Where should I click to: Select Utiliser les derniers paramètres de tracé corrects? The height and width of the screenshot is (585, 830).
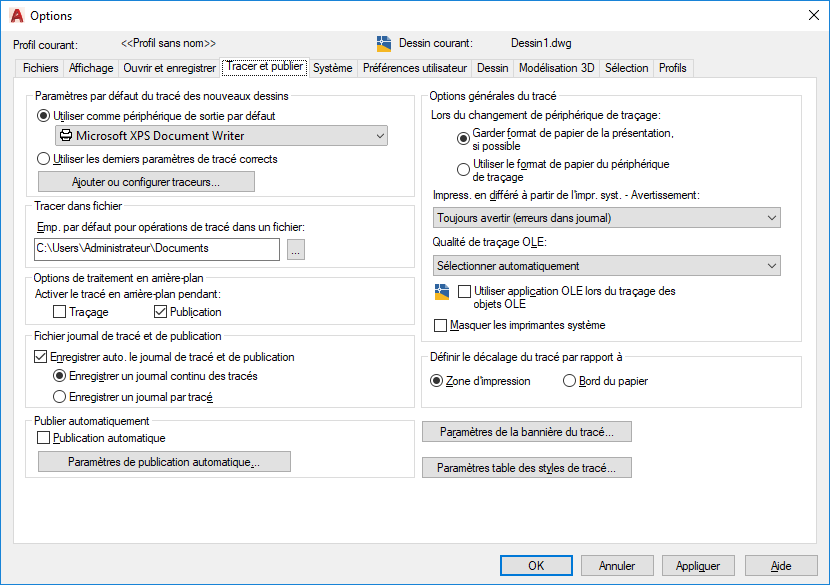pyautogui.click(x=43, y=158)
